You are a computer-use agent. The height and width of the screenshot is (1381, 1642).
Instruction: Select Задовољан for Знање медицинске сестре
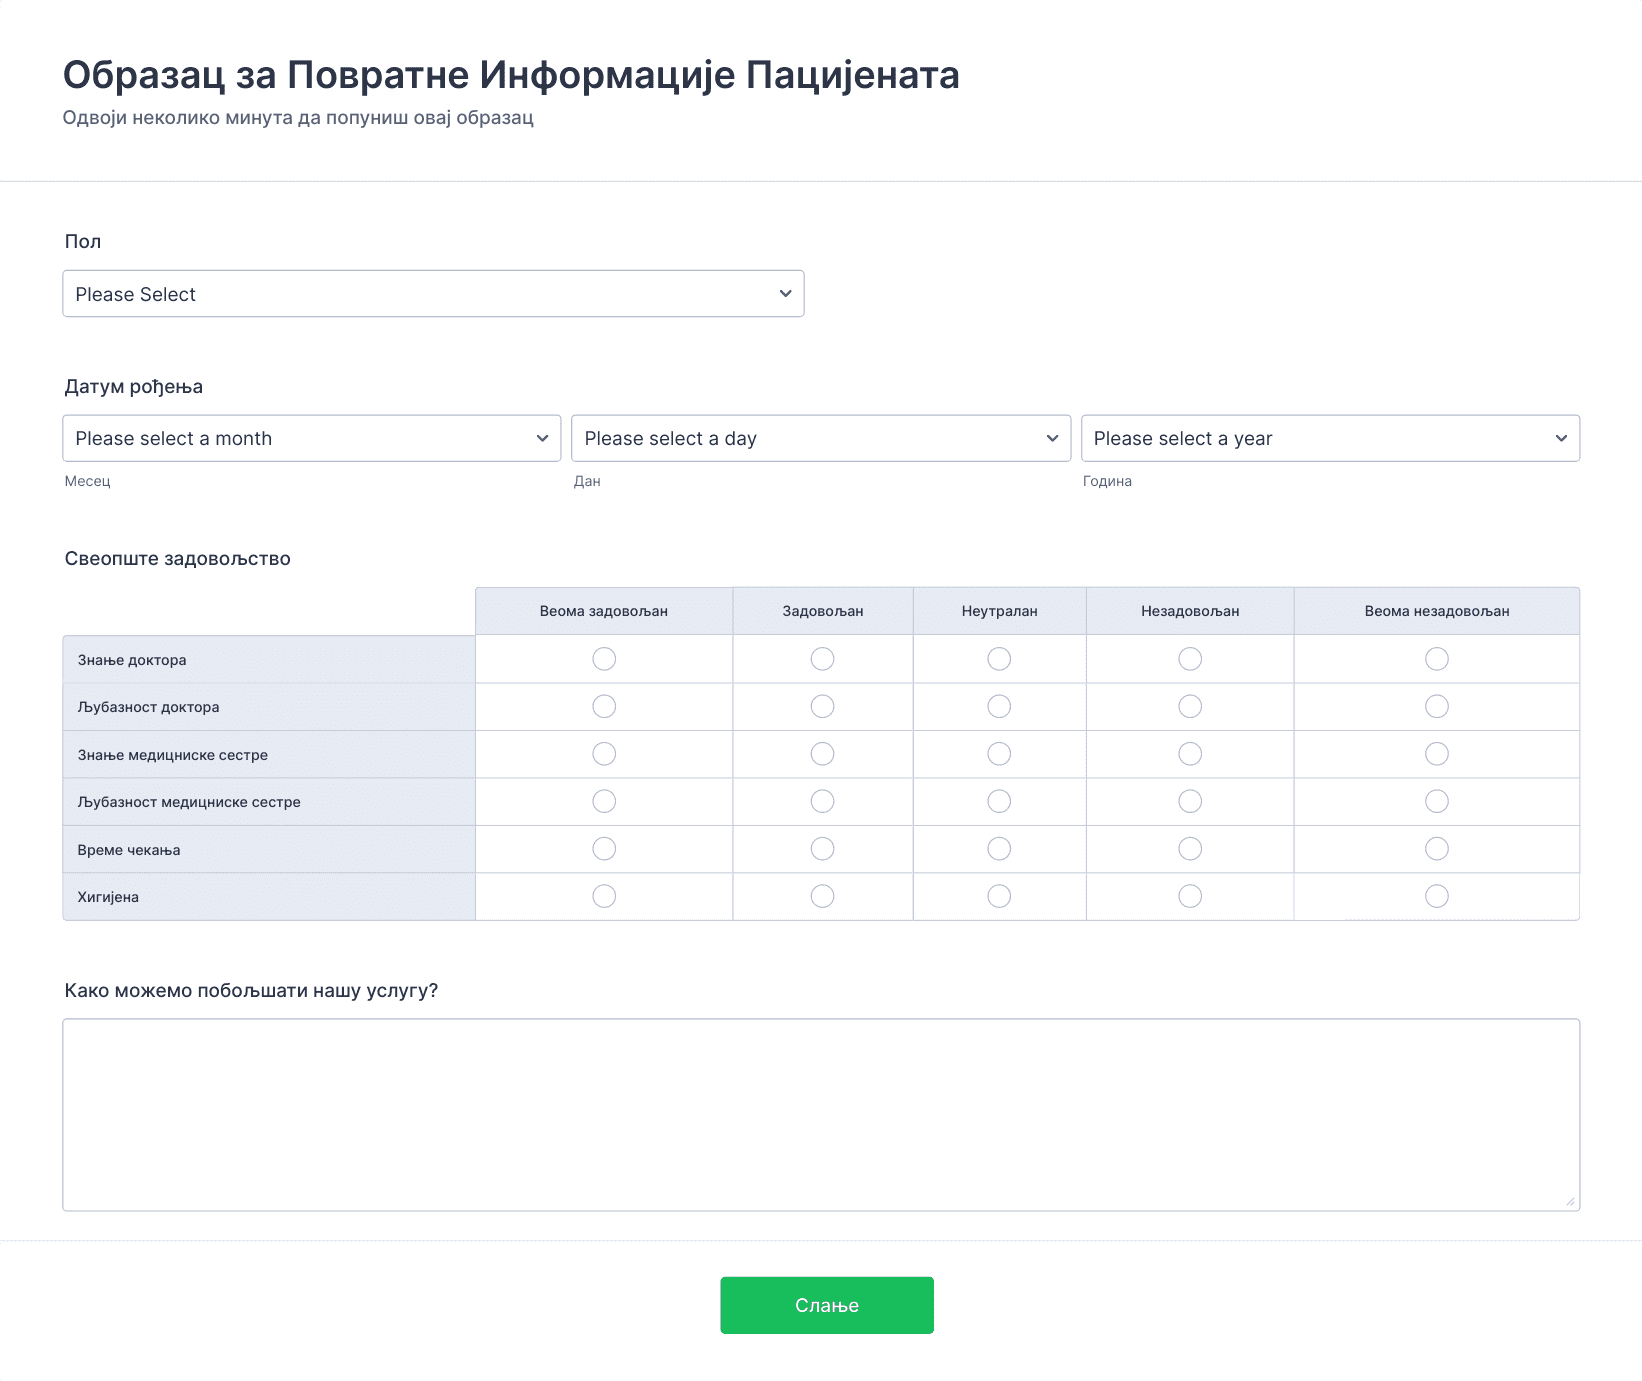tap(822, 754)
